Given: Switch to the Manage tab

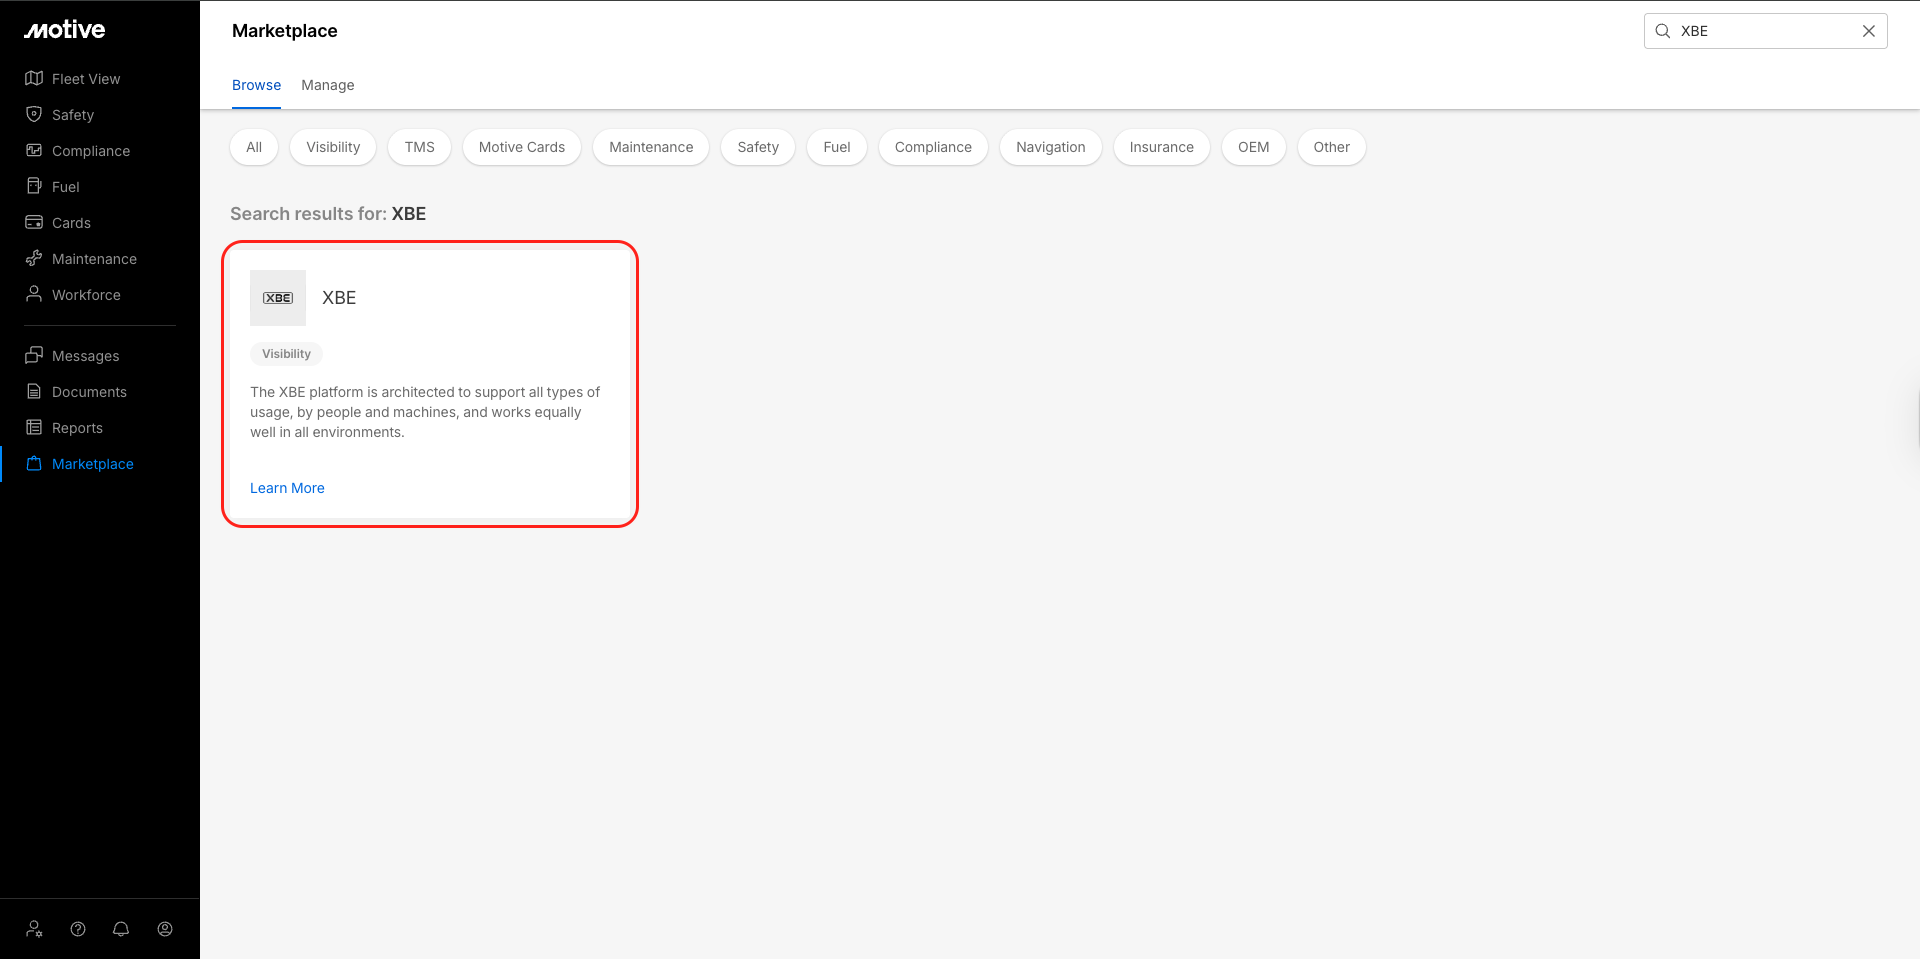Looking at the screenshot, I should click(x=328, y=85).
